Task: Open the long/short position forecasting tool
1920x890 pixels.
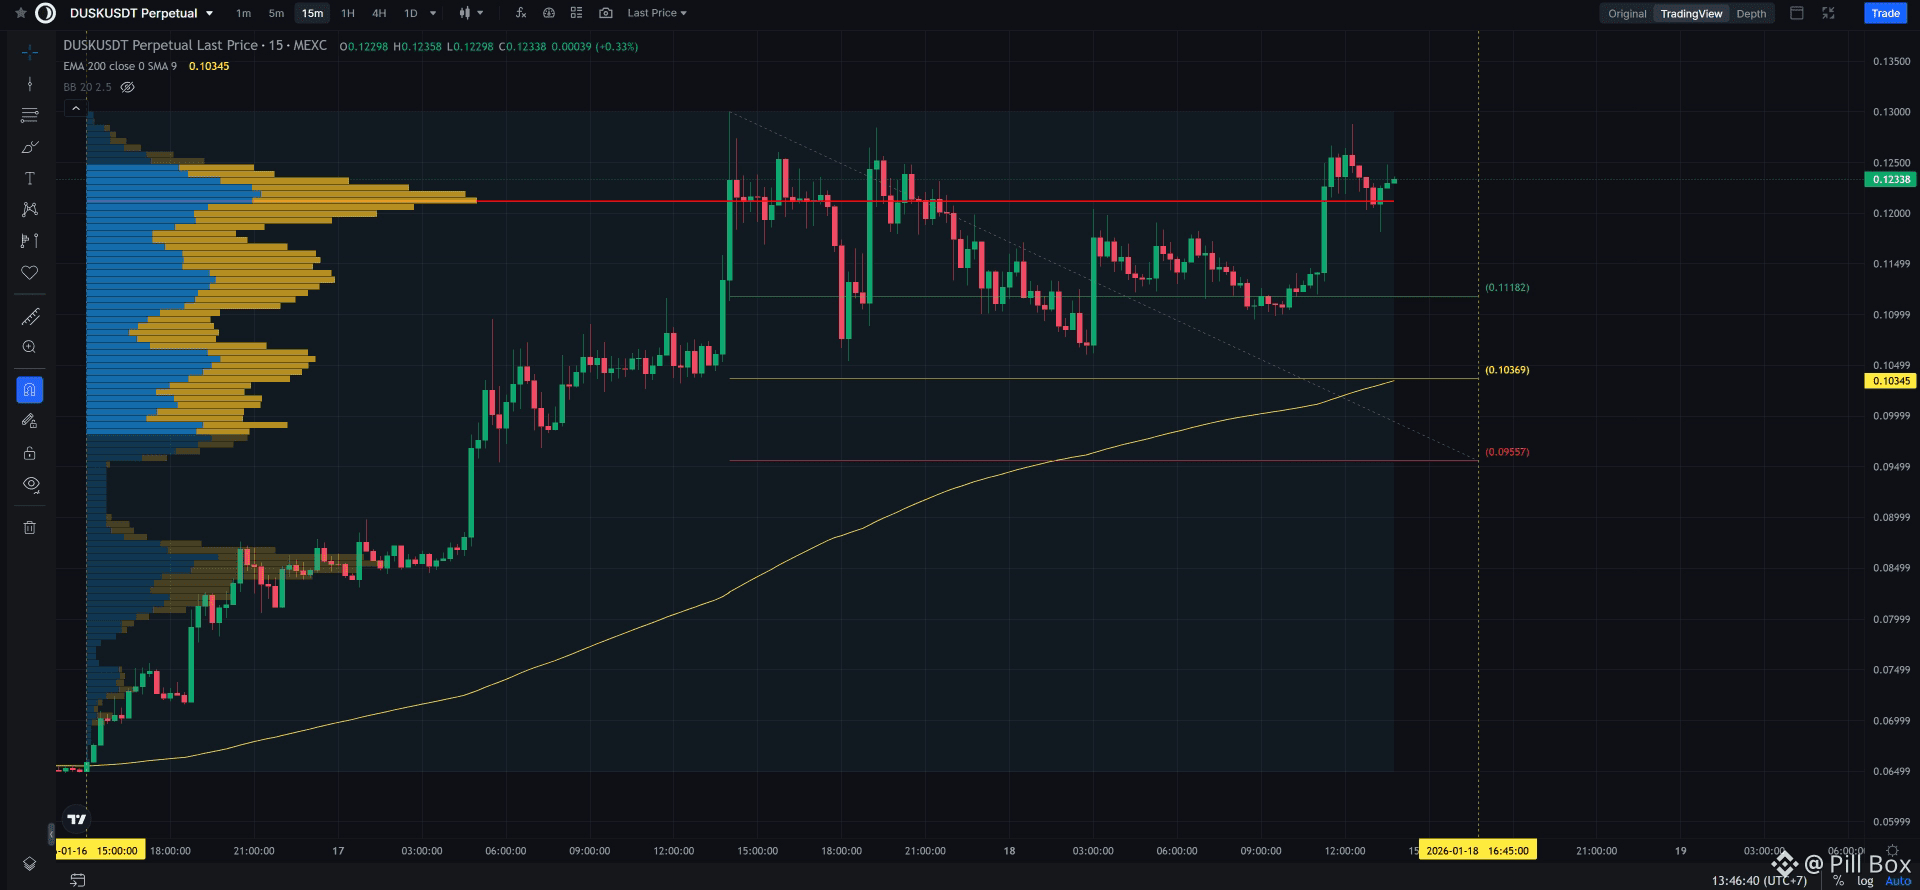Action: tap(30, 240)
